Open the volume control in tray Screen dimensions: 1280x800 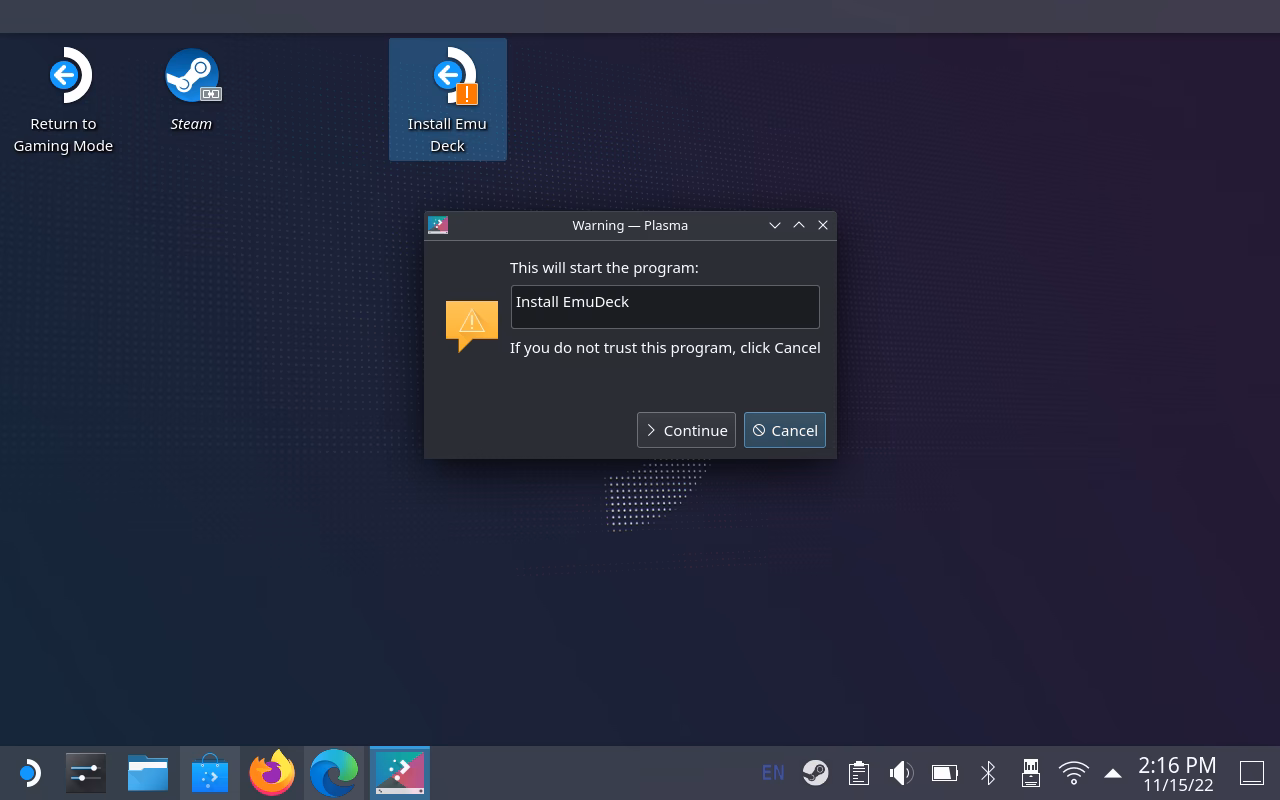point(901,773)
